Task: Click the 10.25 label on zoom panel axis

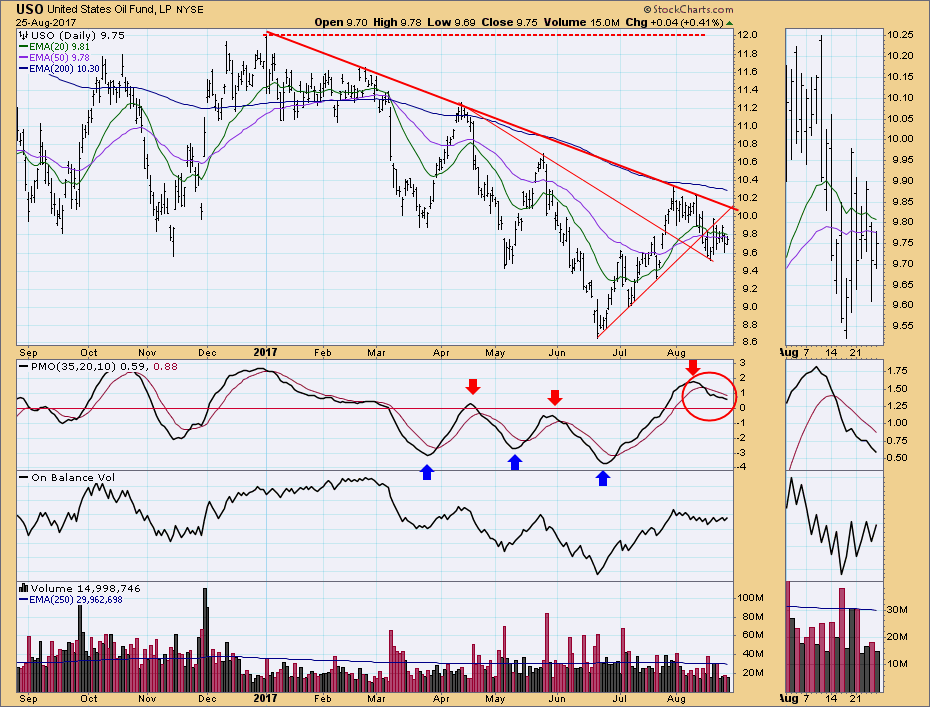Action: [x=900, y=35]
